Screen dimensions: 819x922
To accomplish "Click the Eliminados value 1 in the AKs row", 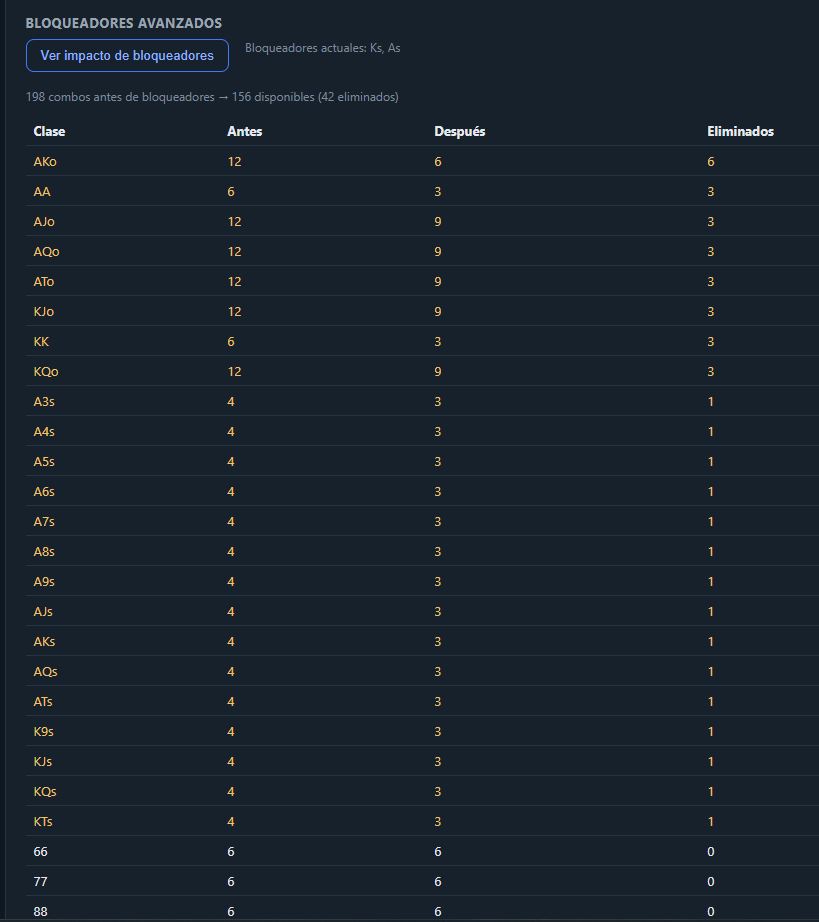I will click(711, 642).
